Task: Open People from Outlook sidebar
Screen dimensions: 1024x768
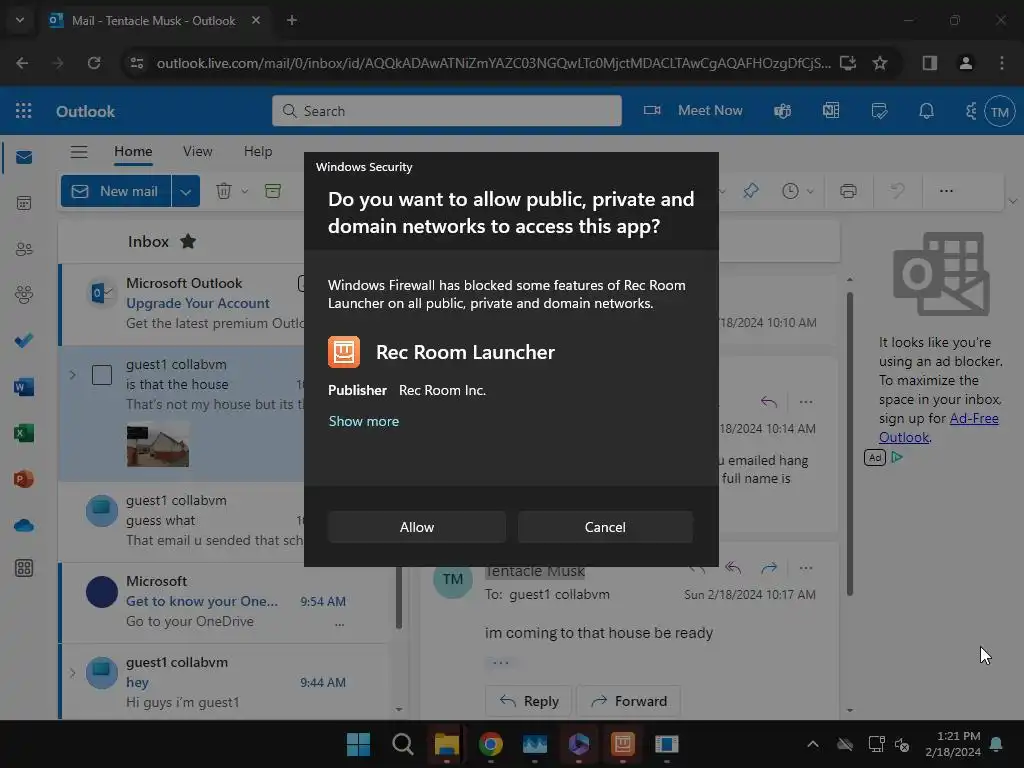Action: (x=24, y=249)
